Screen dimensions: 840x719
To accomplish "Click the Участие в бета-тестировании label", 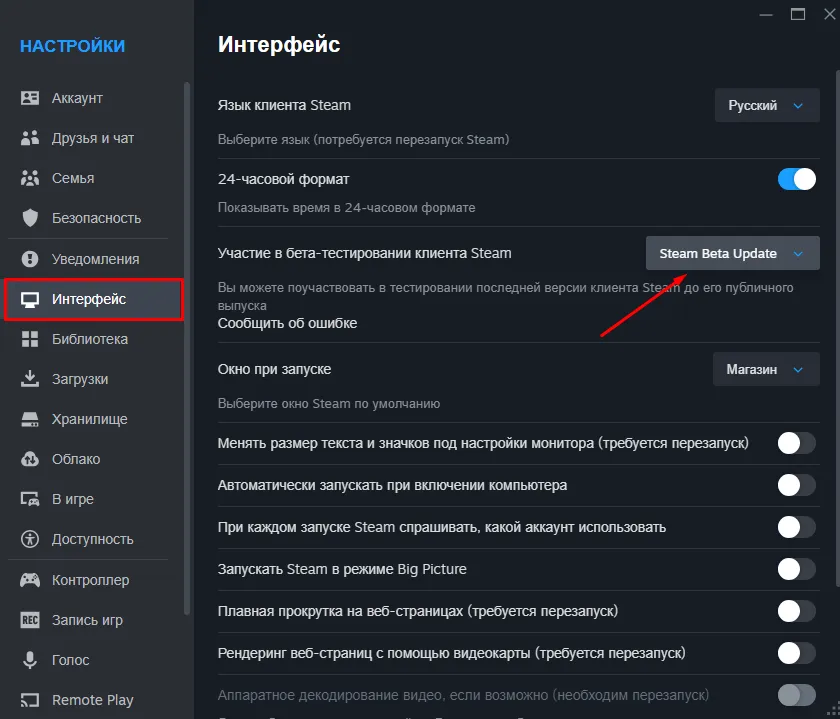I will tap(364, 253).
